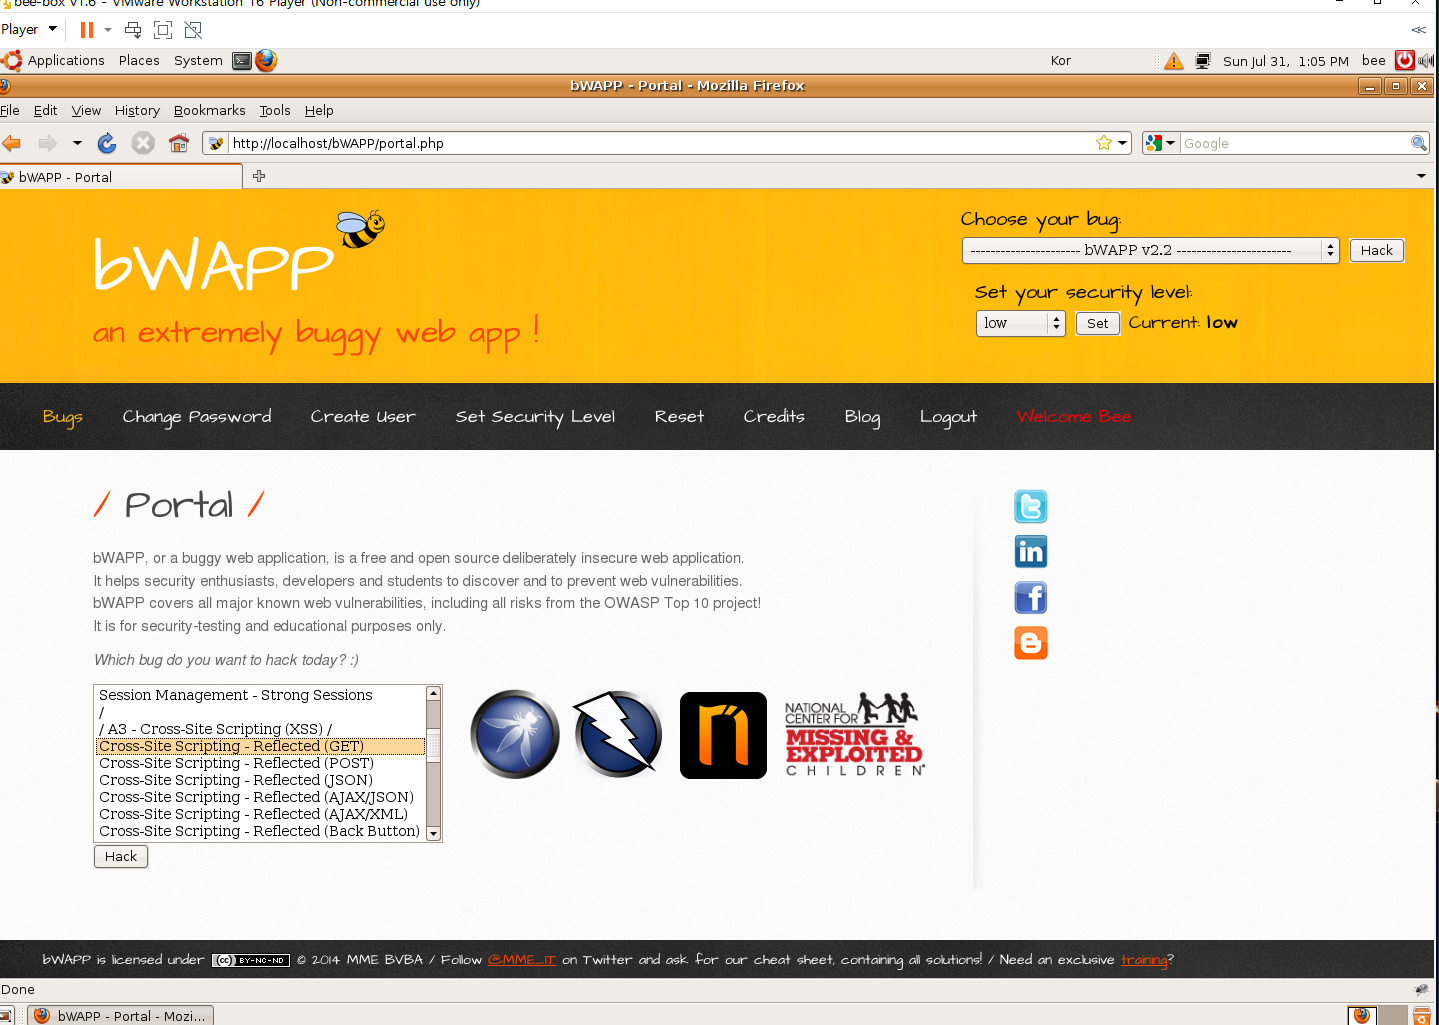Open the security level 'low' dropdown

tap(1020, 323)
